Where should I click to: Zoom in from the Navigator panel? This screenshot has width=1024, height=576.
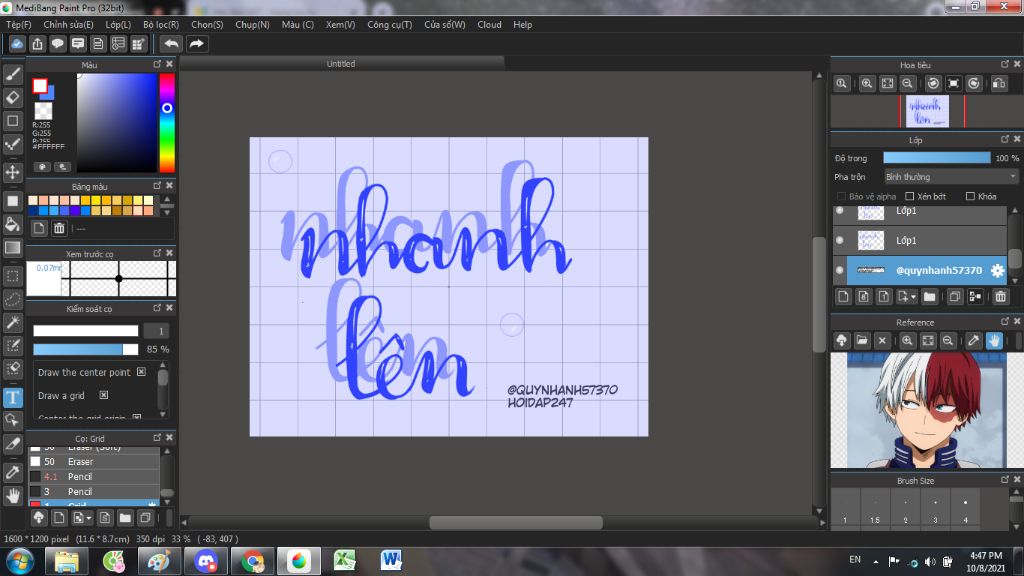(x=867, y=84)
